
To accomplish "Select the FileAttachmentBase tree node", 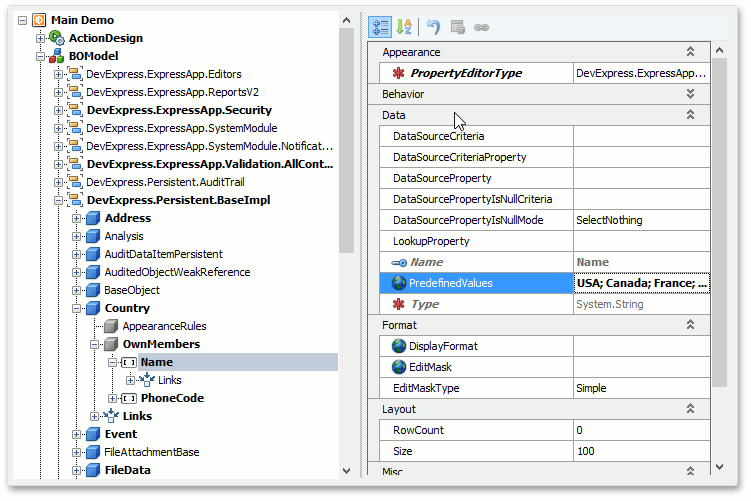I will pos(151,452).
